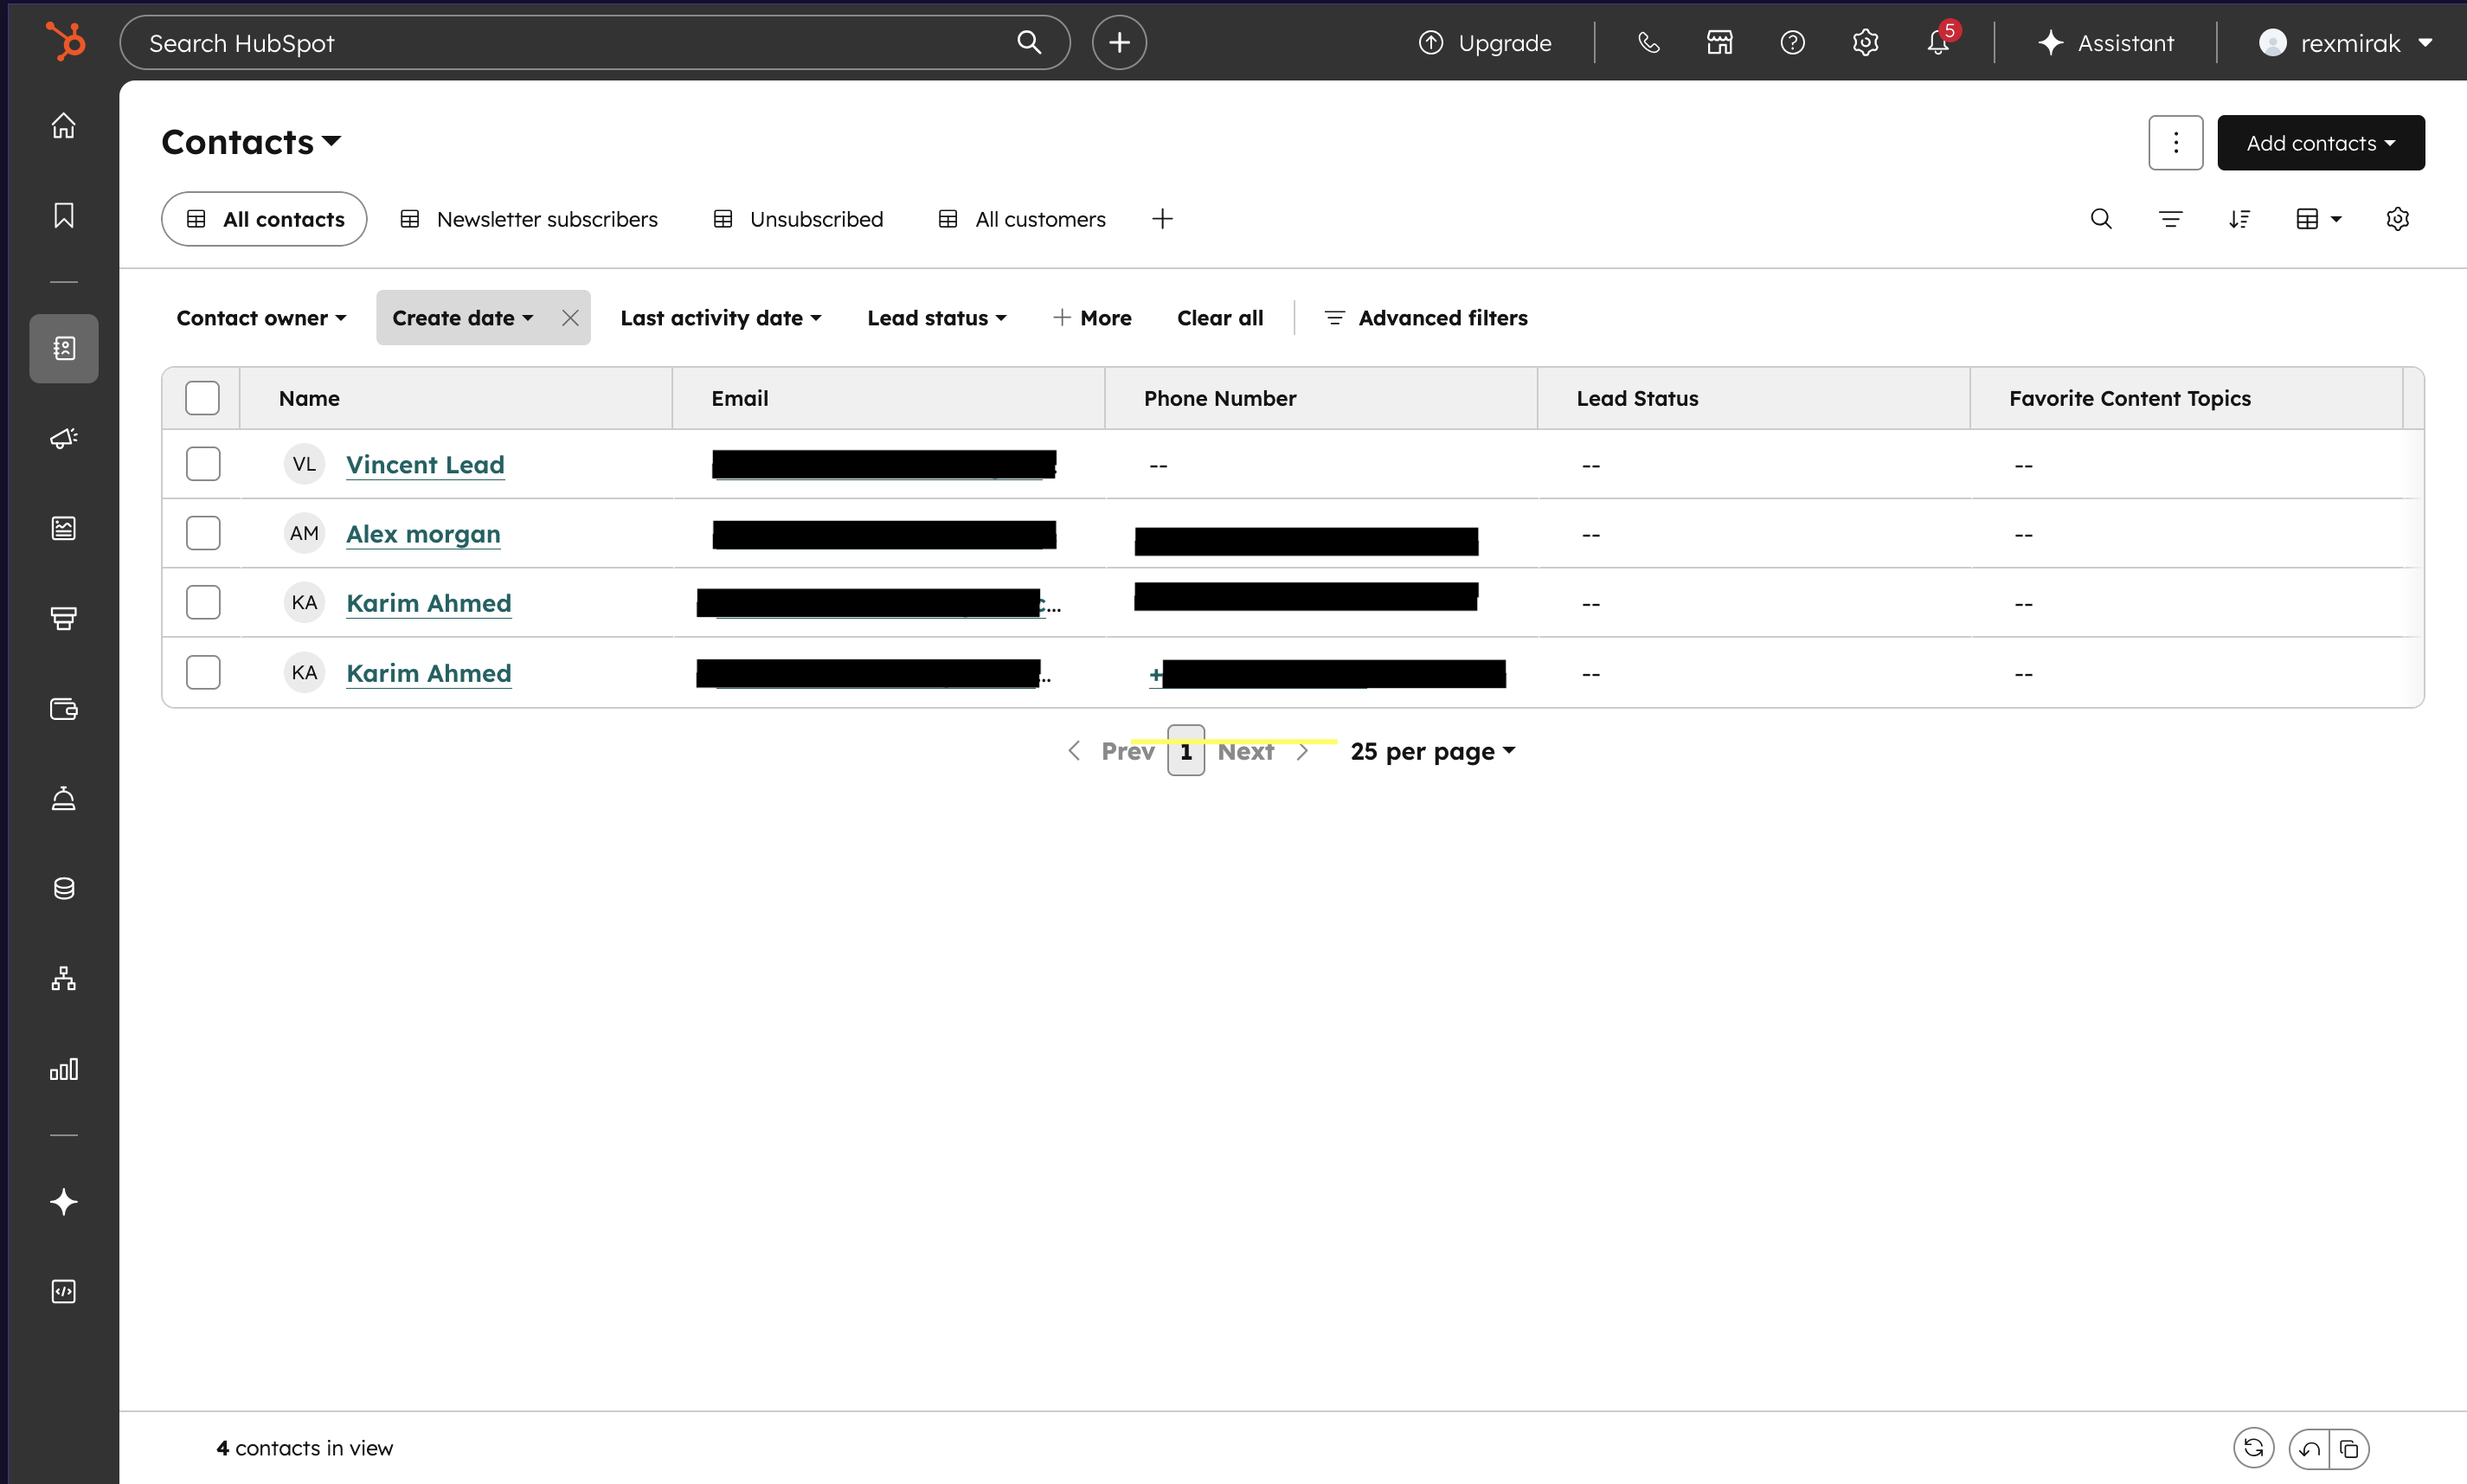Check the Vincent Lead row checkbox
Image resolution: width=2467 pixels, height=1484 pixels.
(203, 464)
